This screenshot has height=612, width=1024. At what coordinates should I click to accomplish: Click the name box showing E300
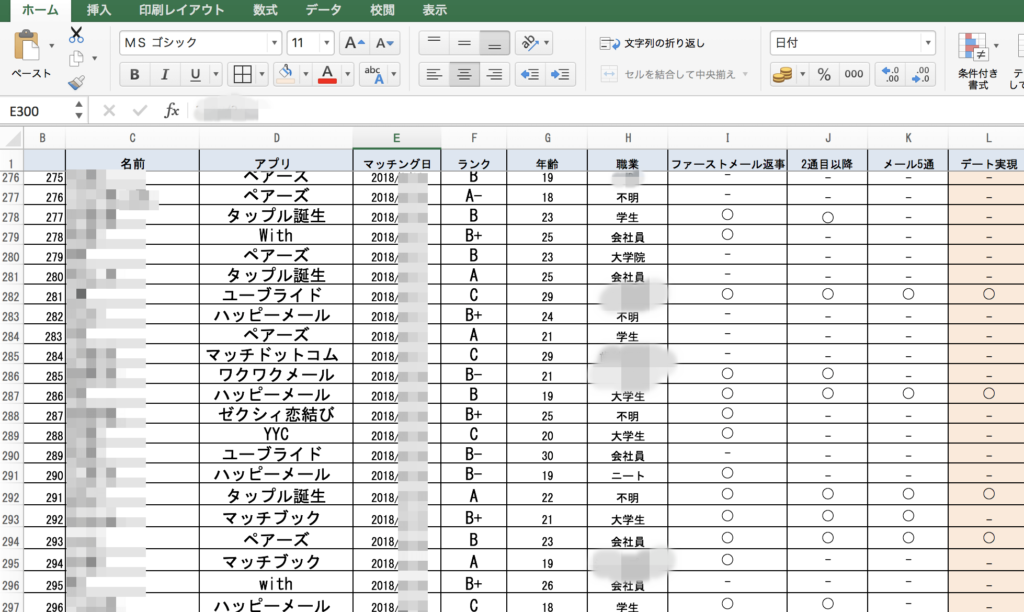click(x=39, y=111)
